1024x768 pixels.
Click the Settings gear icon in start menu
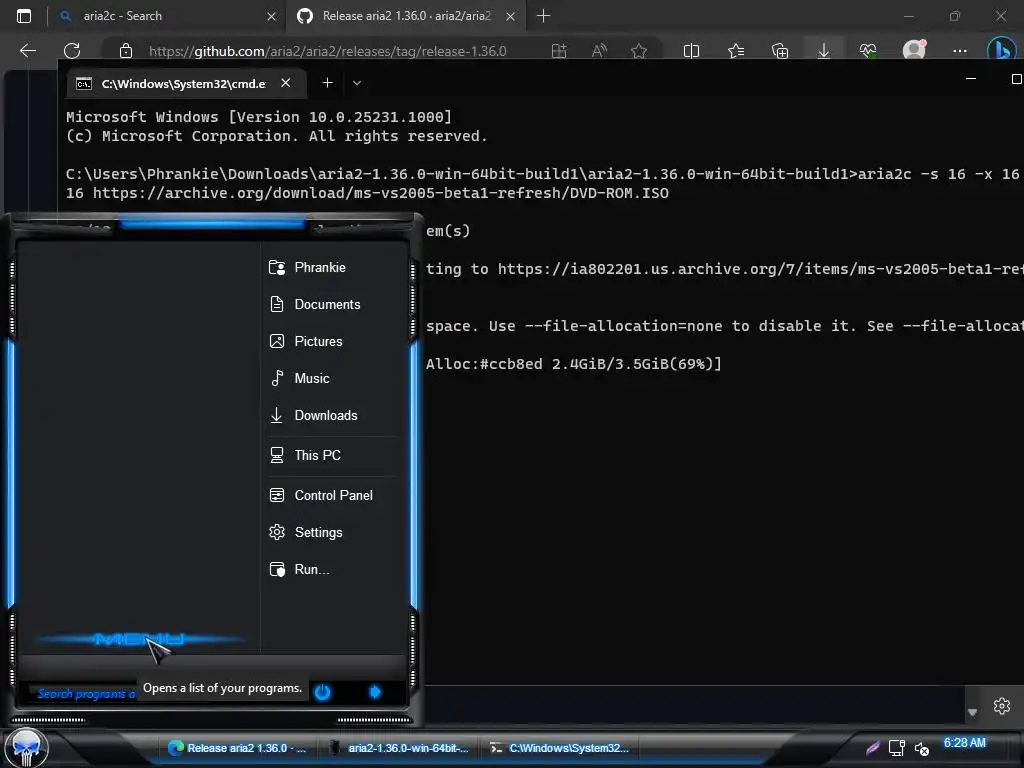coord(277,532)
